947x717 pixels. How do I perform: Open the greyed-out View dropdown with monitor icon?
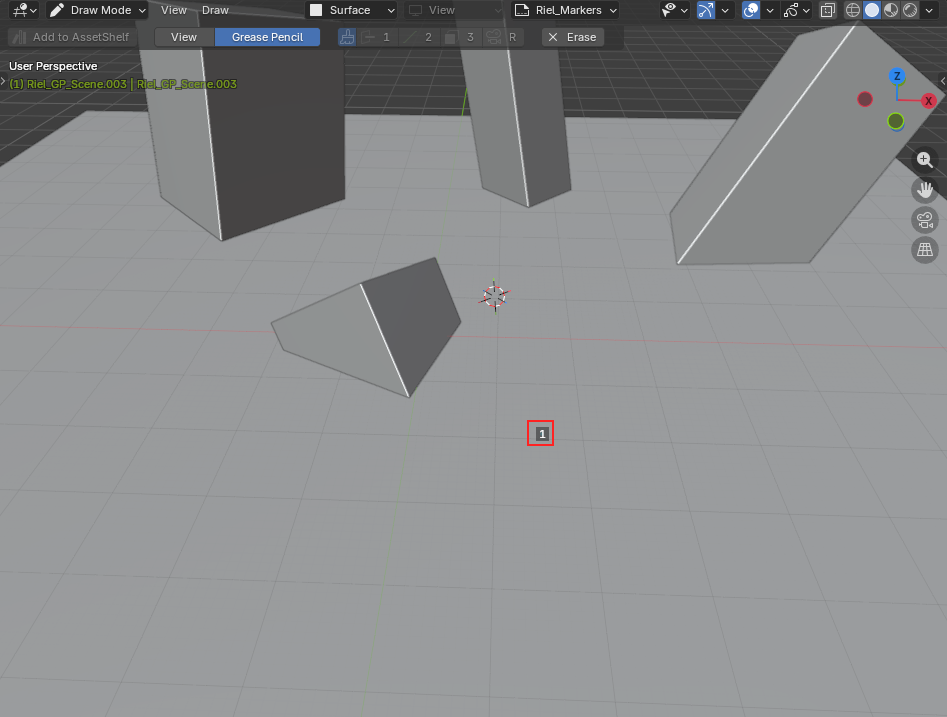click(x=453, y=10)
